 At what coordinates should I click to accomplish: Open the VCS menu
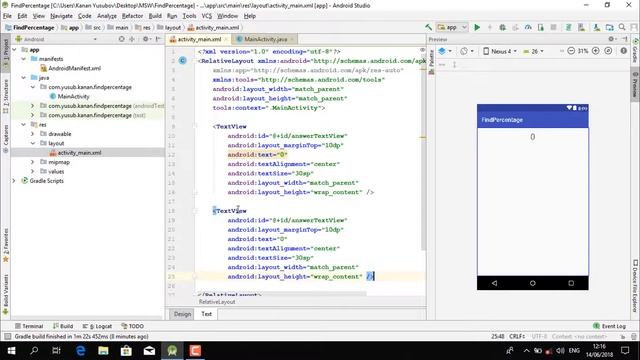[207, 16]
